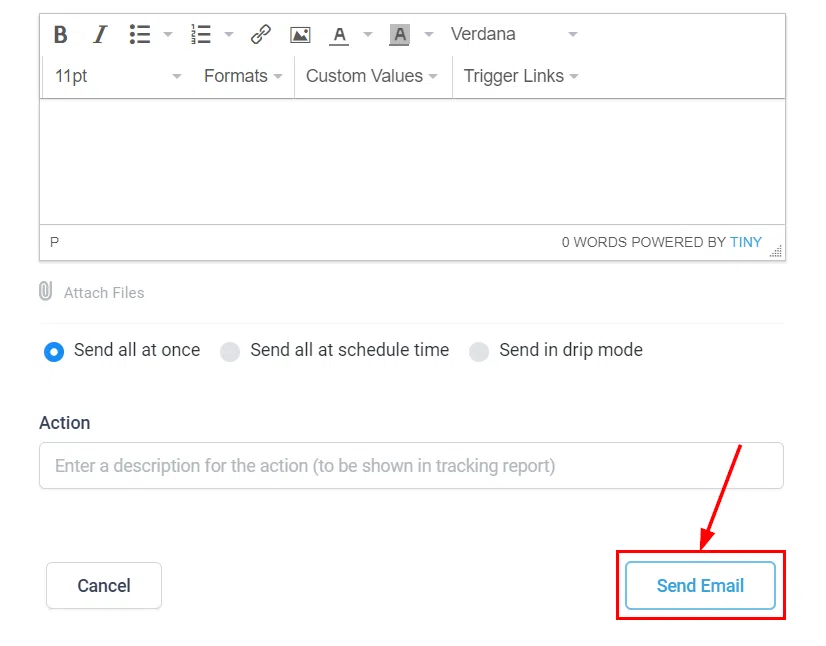Image resolution: width=826 pixels, height=646 pixels.
Task: Click the Cancel button
Action: pos(103,585)
